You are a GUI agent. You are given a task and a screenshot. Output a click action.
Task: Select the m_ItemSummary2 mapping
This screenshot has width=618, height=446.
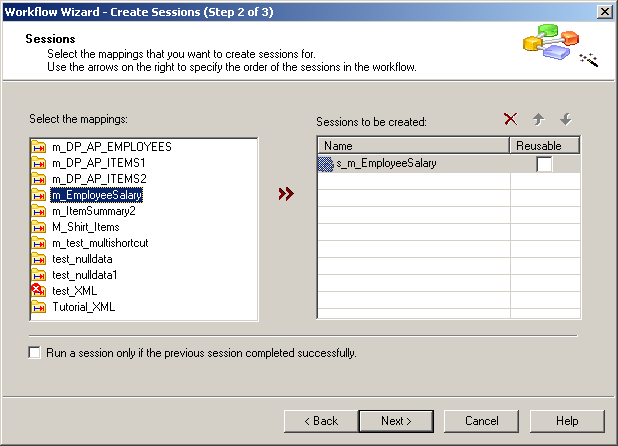(x=93, y=211)
